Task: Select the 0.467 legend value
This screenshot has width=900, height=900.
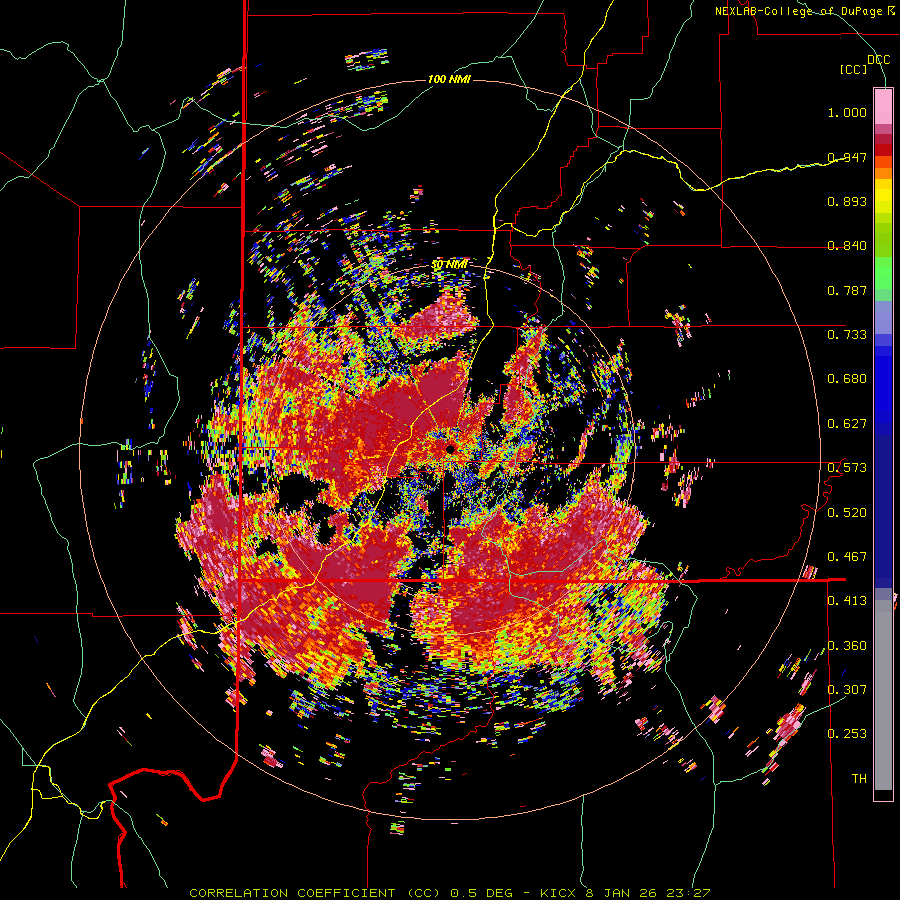Action: click(847, 557)
